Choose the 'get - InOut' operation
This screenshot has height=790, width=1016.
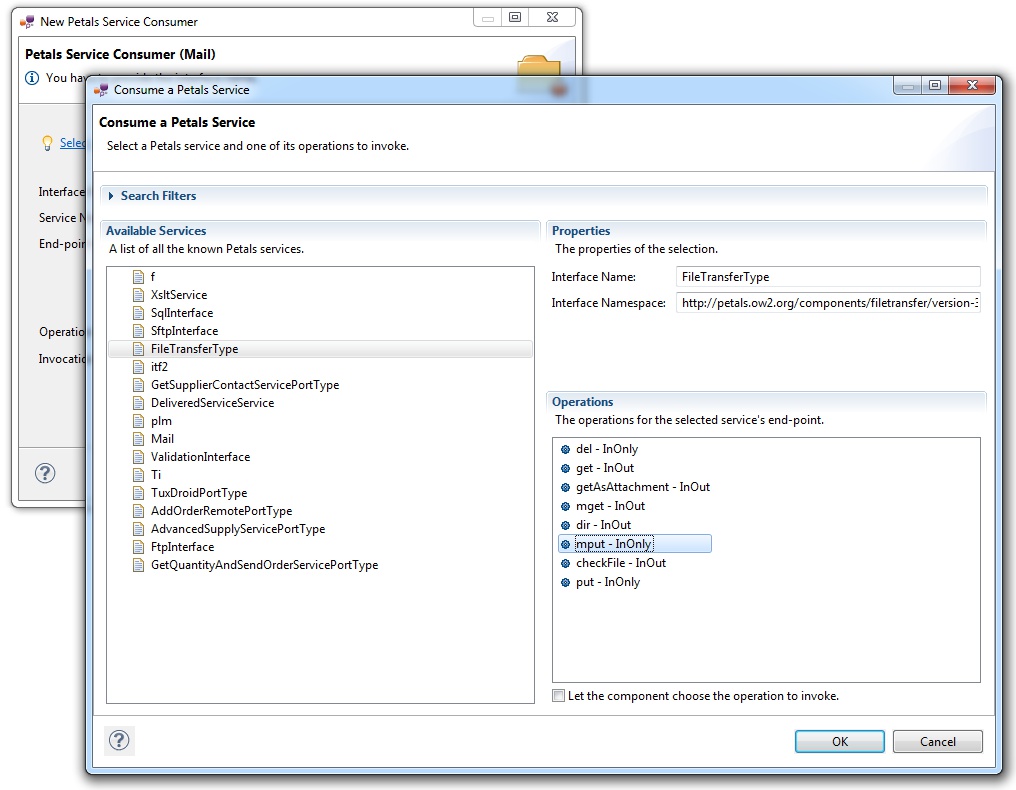pos(604,468)
